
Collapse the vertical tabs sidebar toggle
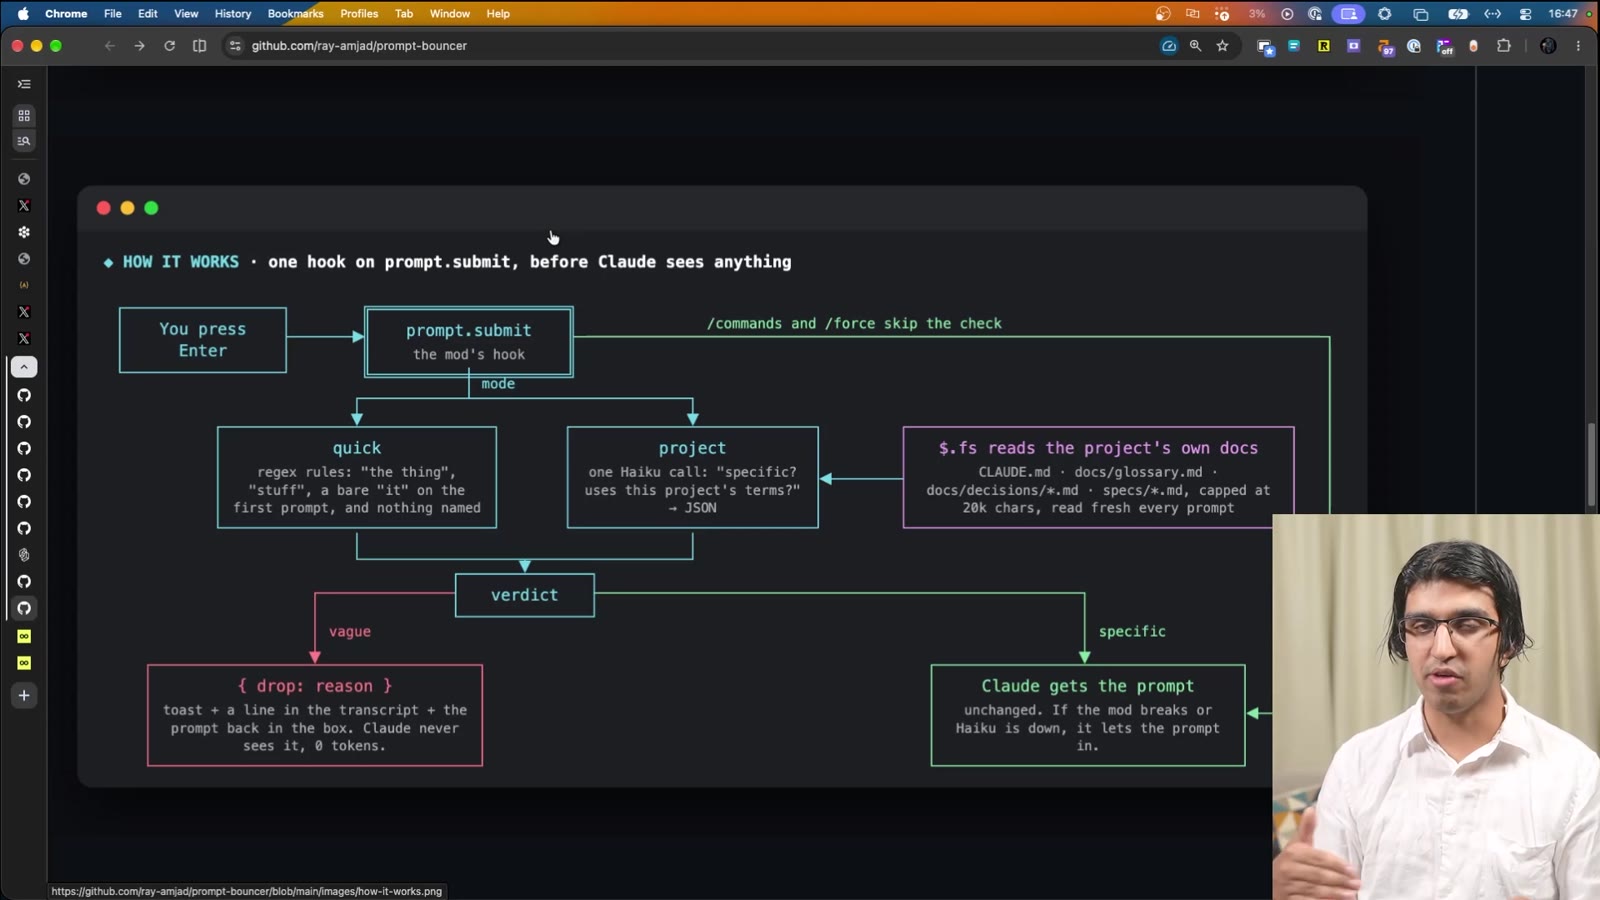click(24, 84)
